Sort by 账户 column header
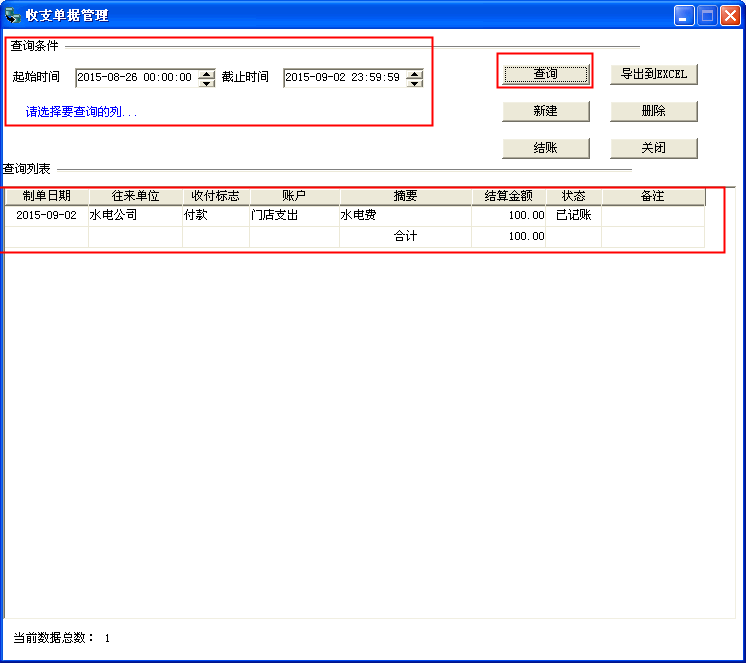 [x=294, y=196]
